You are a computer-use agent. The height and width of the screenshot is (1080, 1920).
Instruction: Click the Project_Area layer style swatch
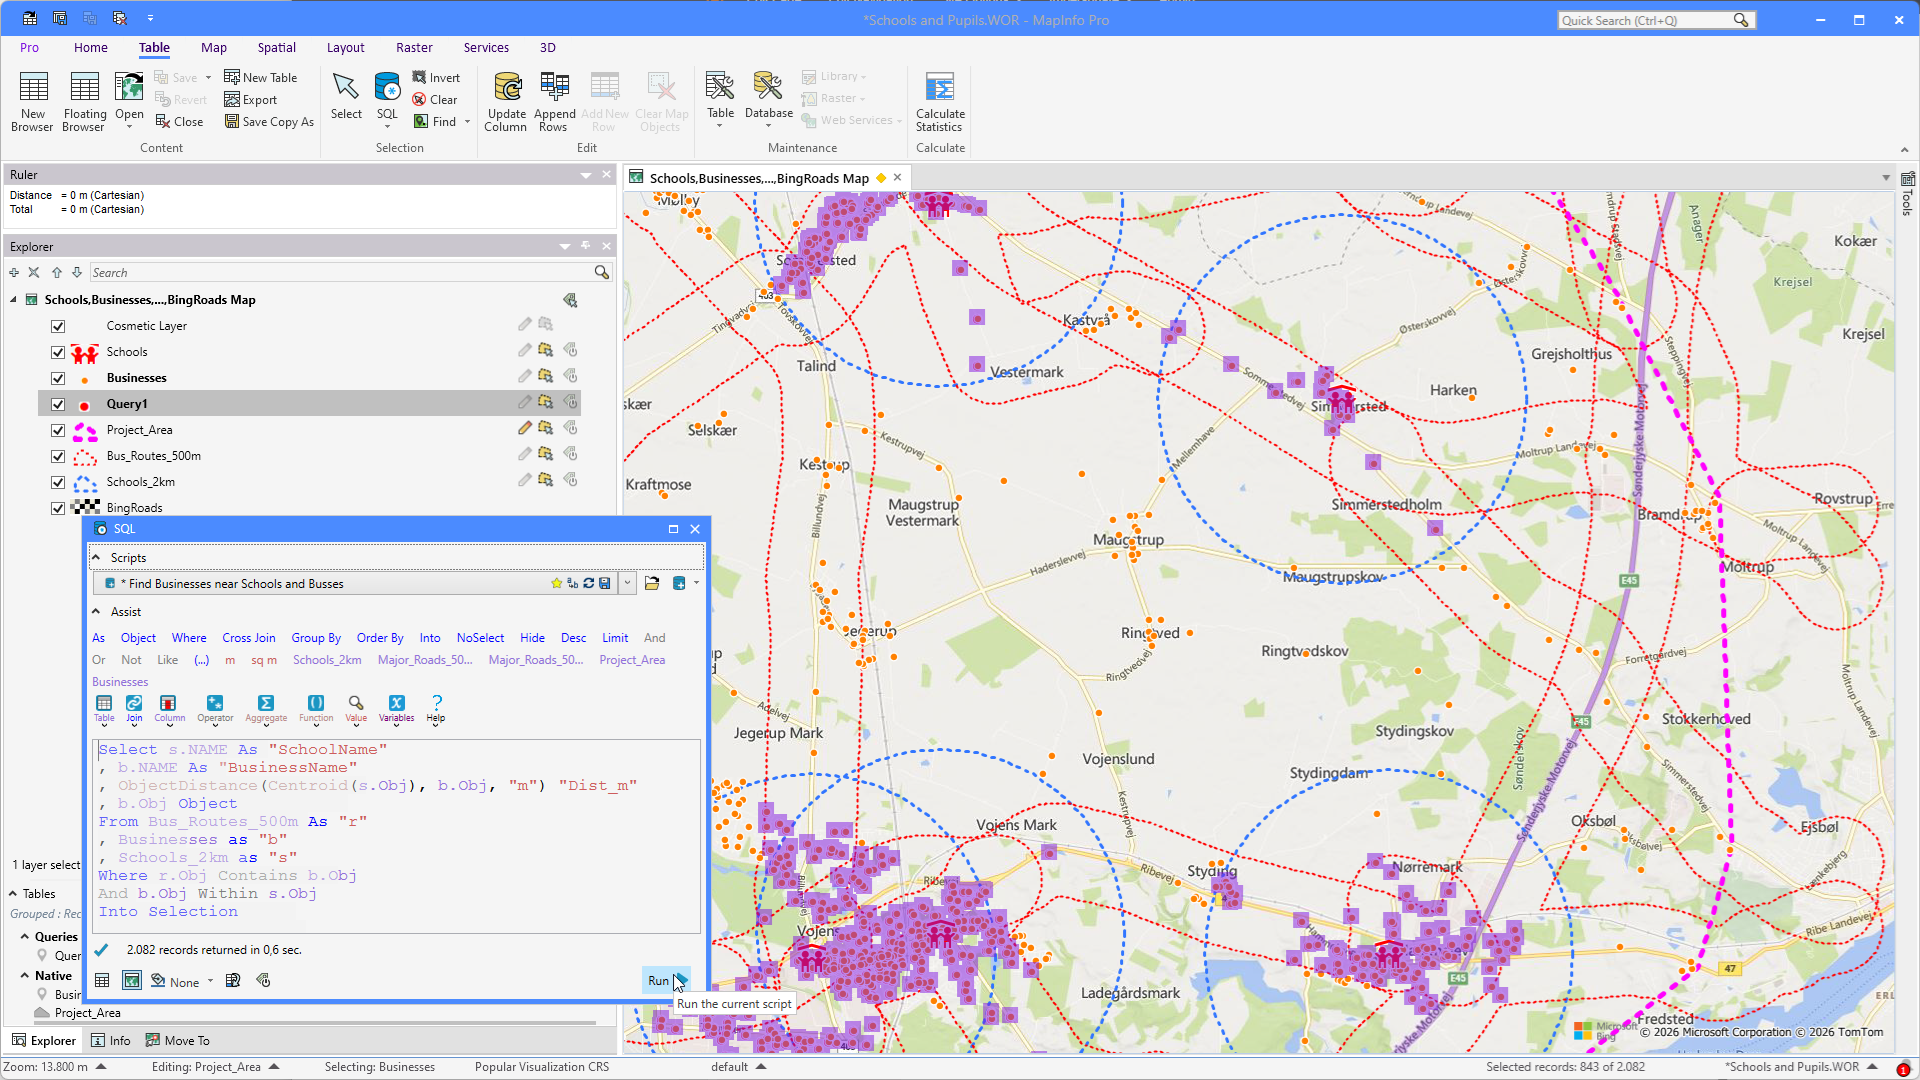[85, 430]
